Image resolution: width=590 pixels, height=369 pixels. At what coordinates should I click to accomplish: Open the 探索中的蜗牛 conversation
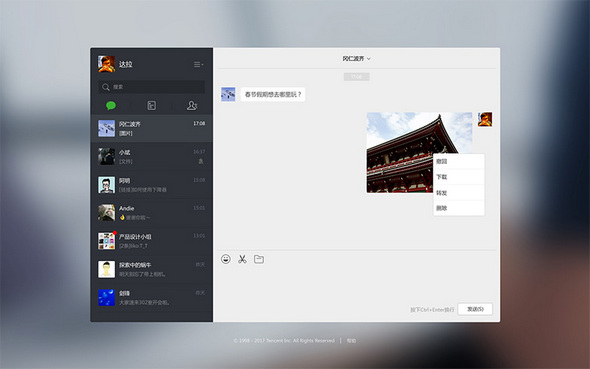tap(152, 269)
